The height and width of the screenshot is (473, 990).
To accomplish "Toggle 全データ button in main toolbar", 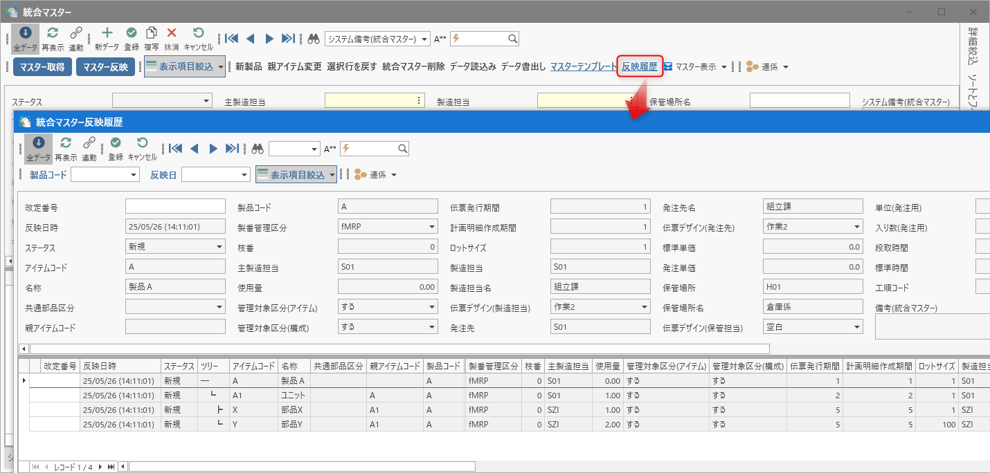I will 26,38.
